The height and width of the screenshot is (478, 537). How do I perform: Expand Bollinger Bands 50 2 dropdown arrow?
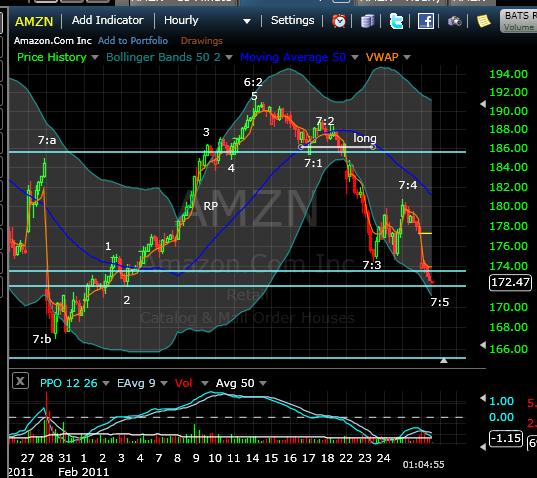pos(229,58)
